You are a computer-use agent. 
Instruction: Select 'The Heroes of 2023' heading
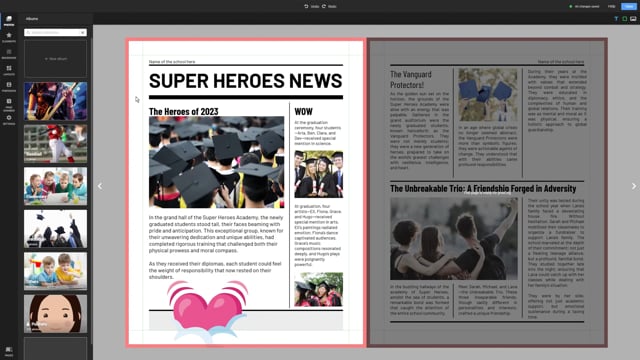(184, 111)
